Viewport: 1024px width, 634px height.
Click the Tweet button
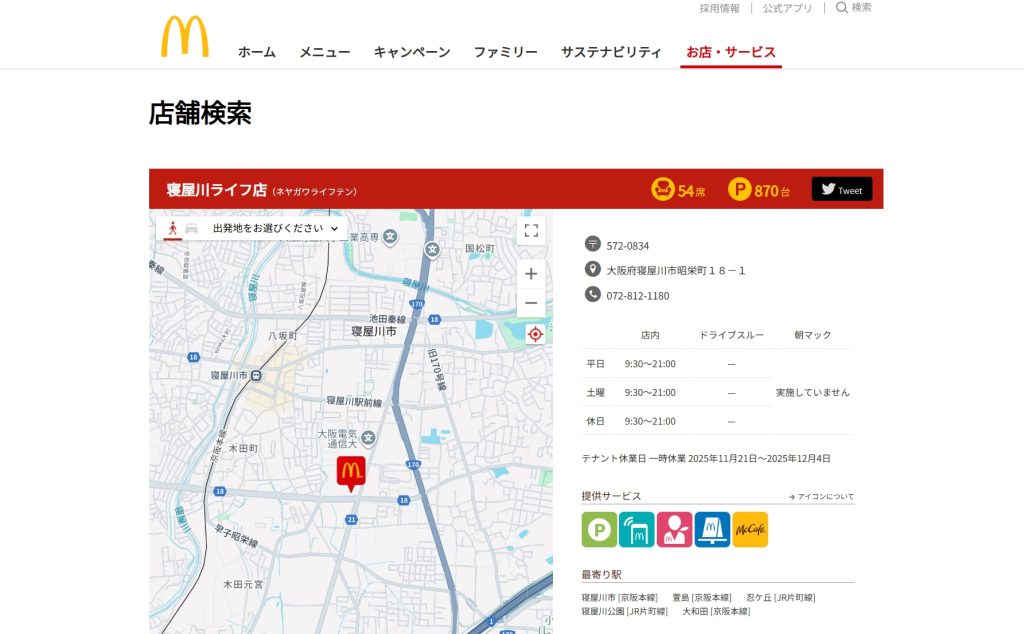click(x=841, y=189)
